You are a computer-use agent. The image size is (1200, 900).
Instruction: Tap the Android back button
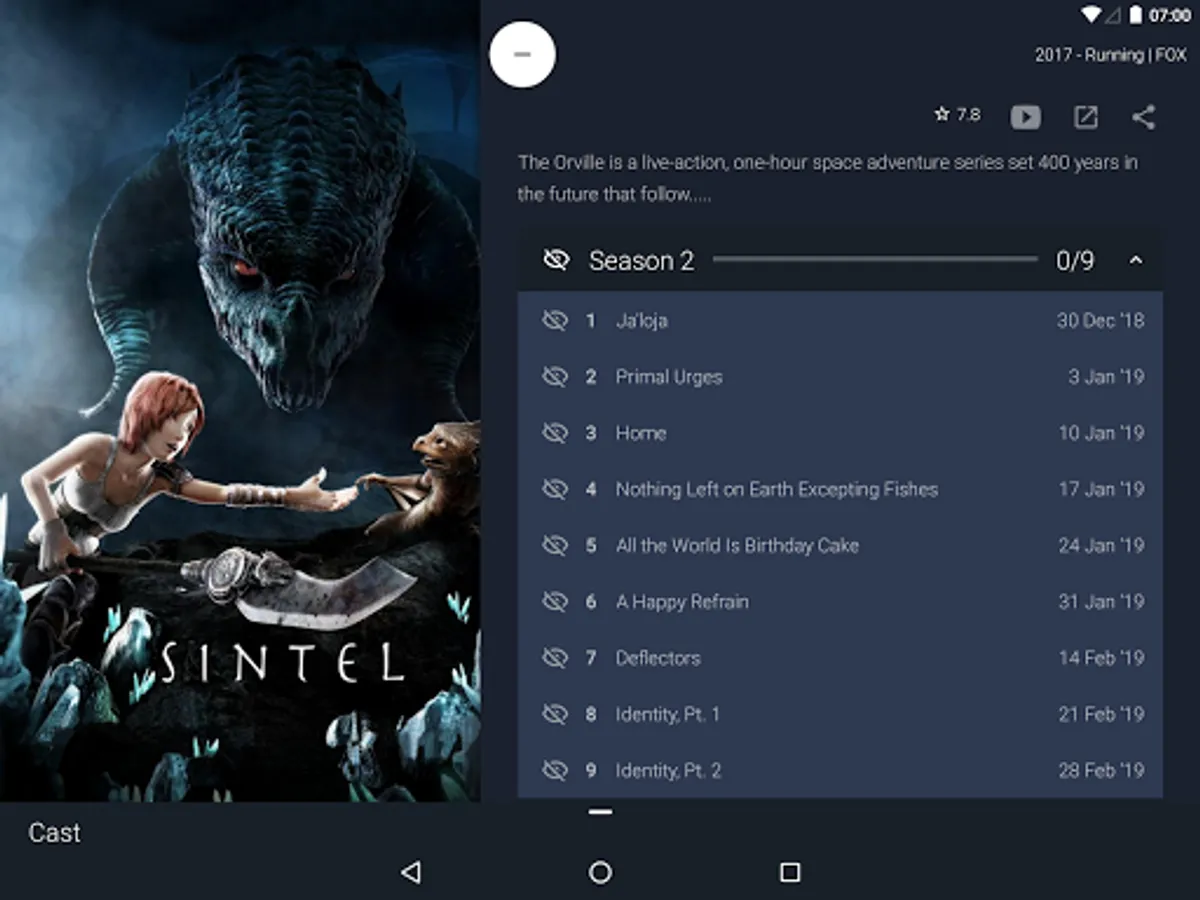(x=410, y=872)
